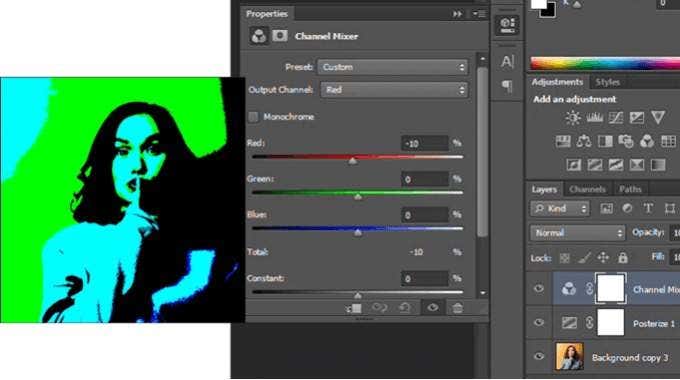Image resolution: width=680 pixels, height=380 pixels.
Task: Open the Preset dropdown
Action: pyautogui.click(x=393, y=67)
